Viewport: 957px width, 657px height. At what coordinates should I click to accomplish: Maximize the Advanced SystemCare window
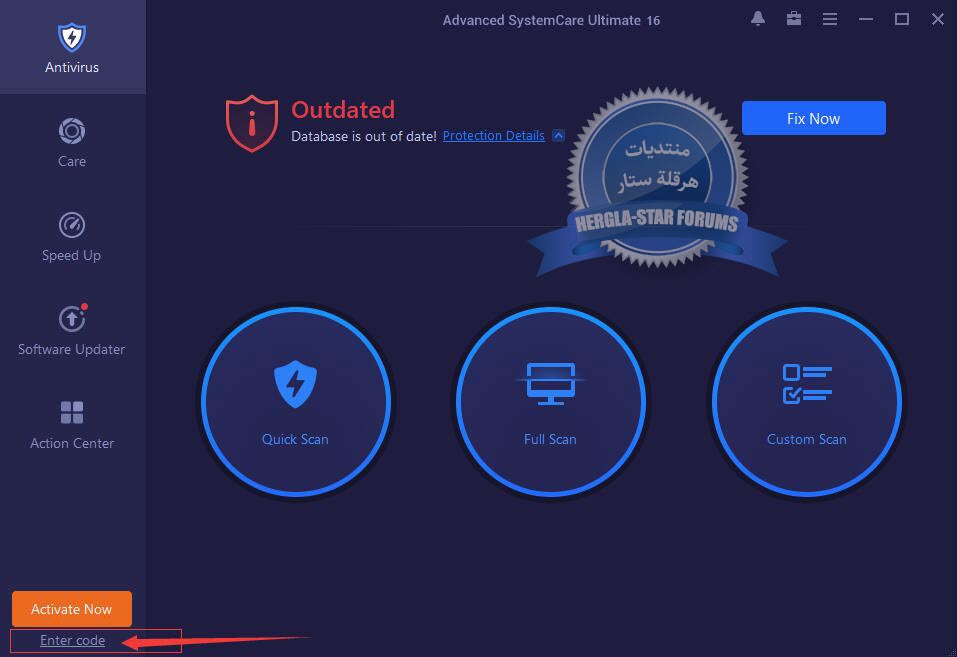coord(901,20)
